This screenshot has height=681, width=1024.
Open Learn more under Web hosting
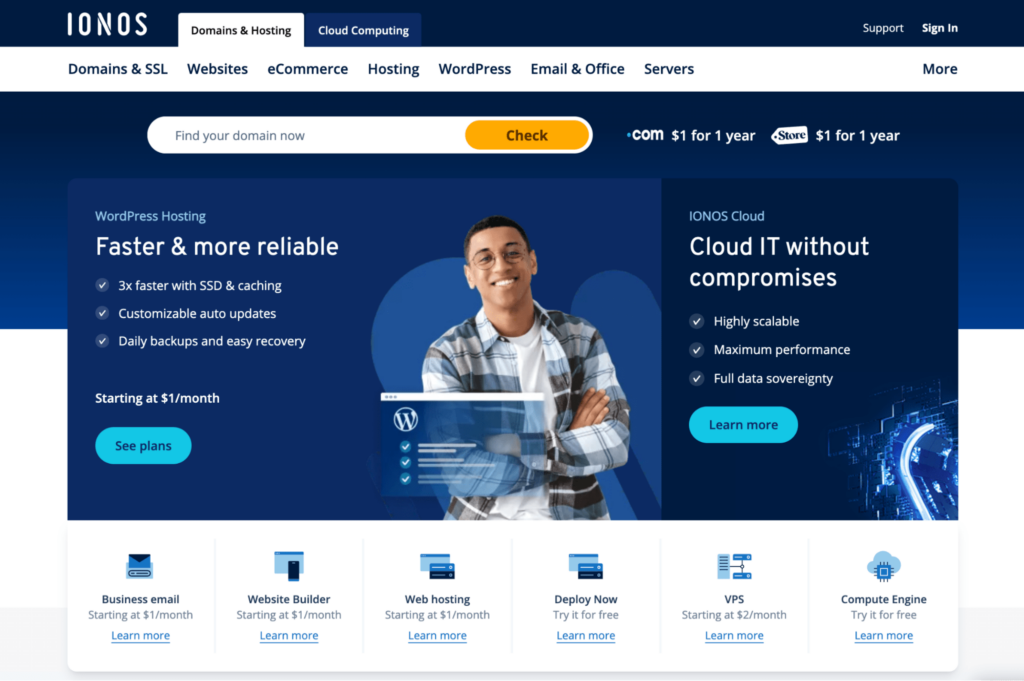point(437,635)
